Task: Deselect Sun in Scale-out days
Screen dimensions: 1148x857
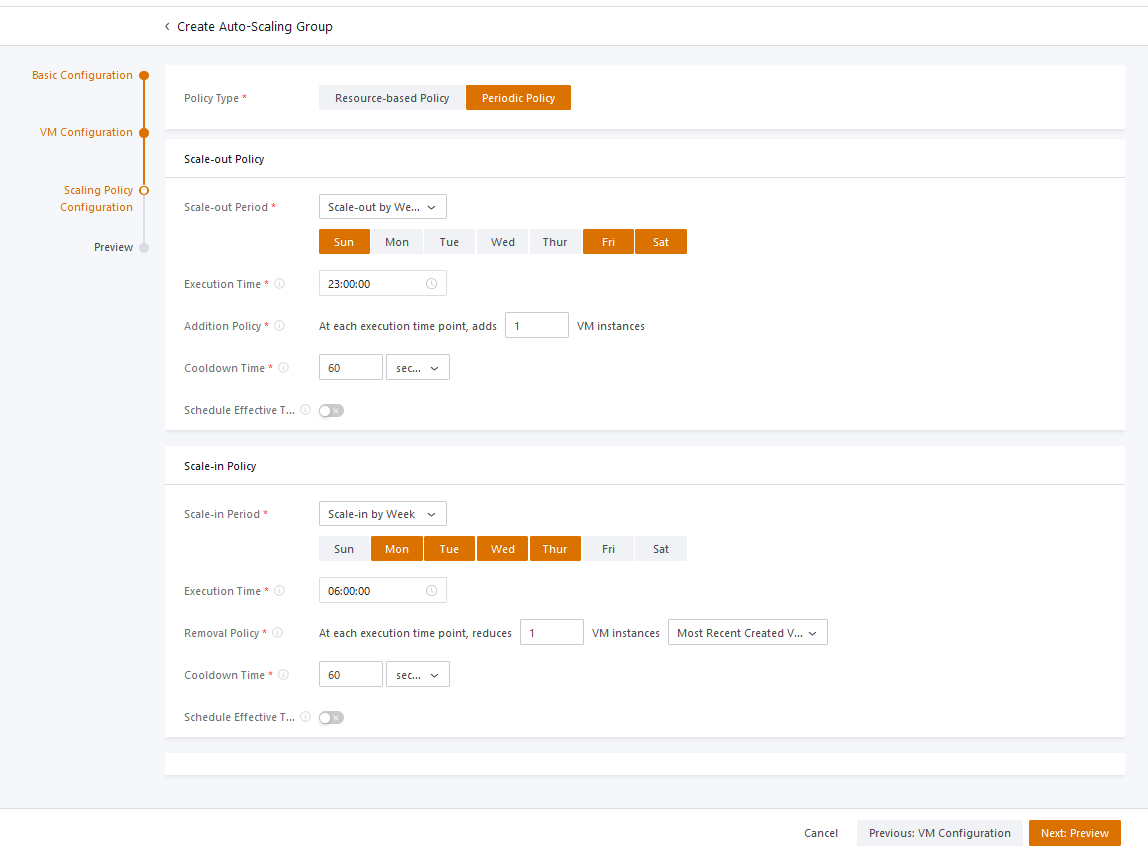Action: (344, 242)
